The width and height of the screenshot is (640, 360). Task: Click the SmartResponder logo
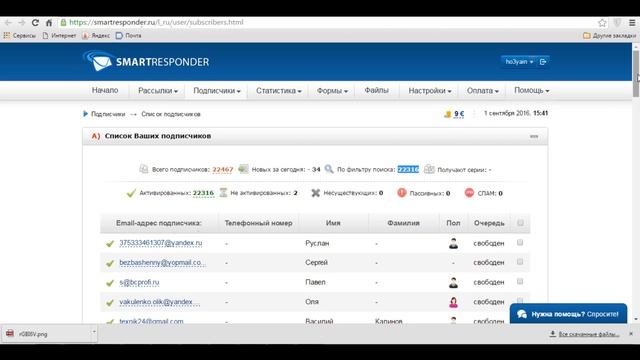(x=146, y=61)
